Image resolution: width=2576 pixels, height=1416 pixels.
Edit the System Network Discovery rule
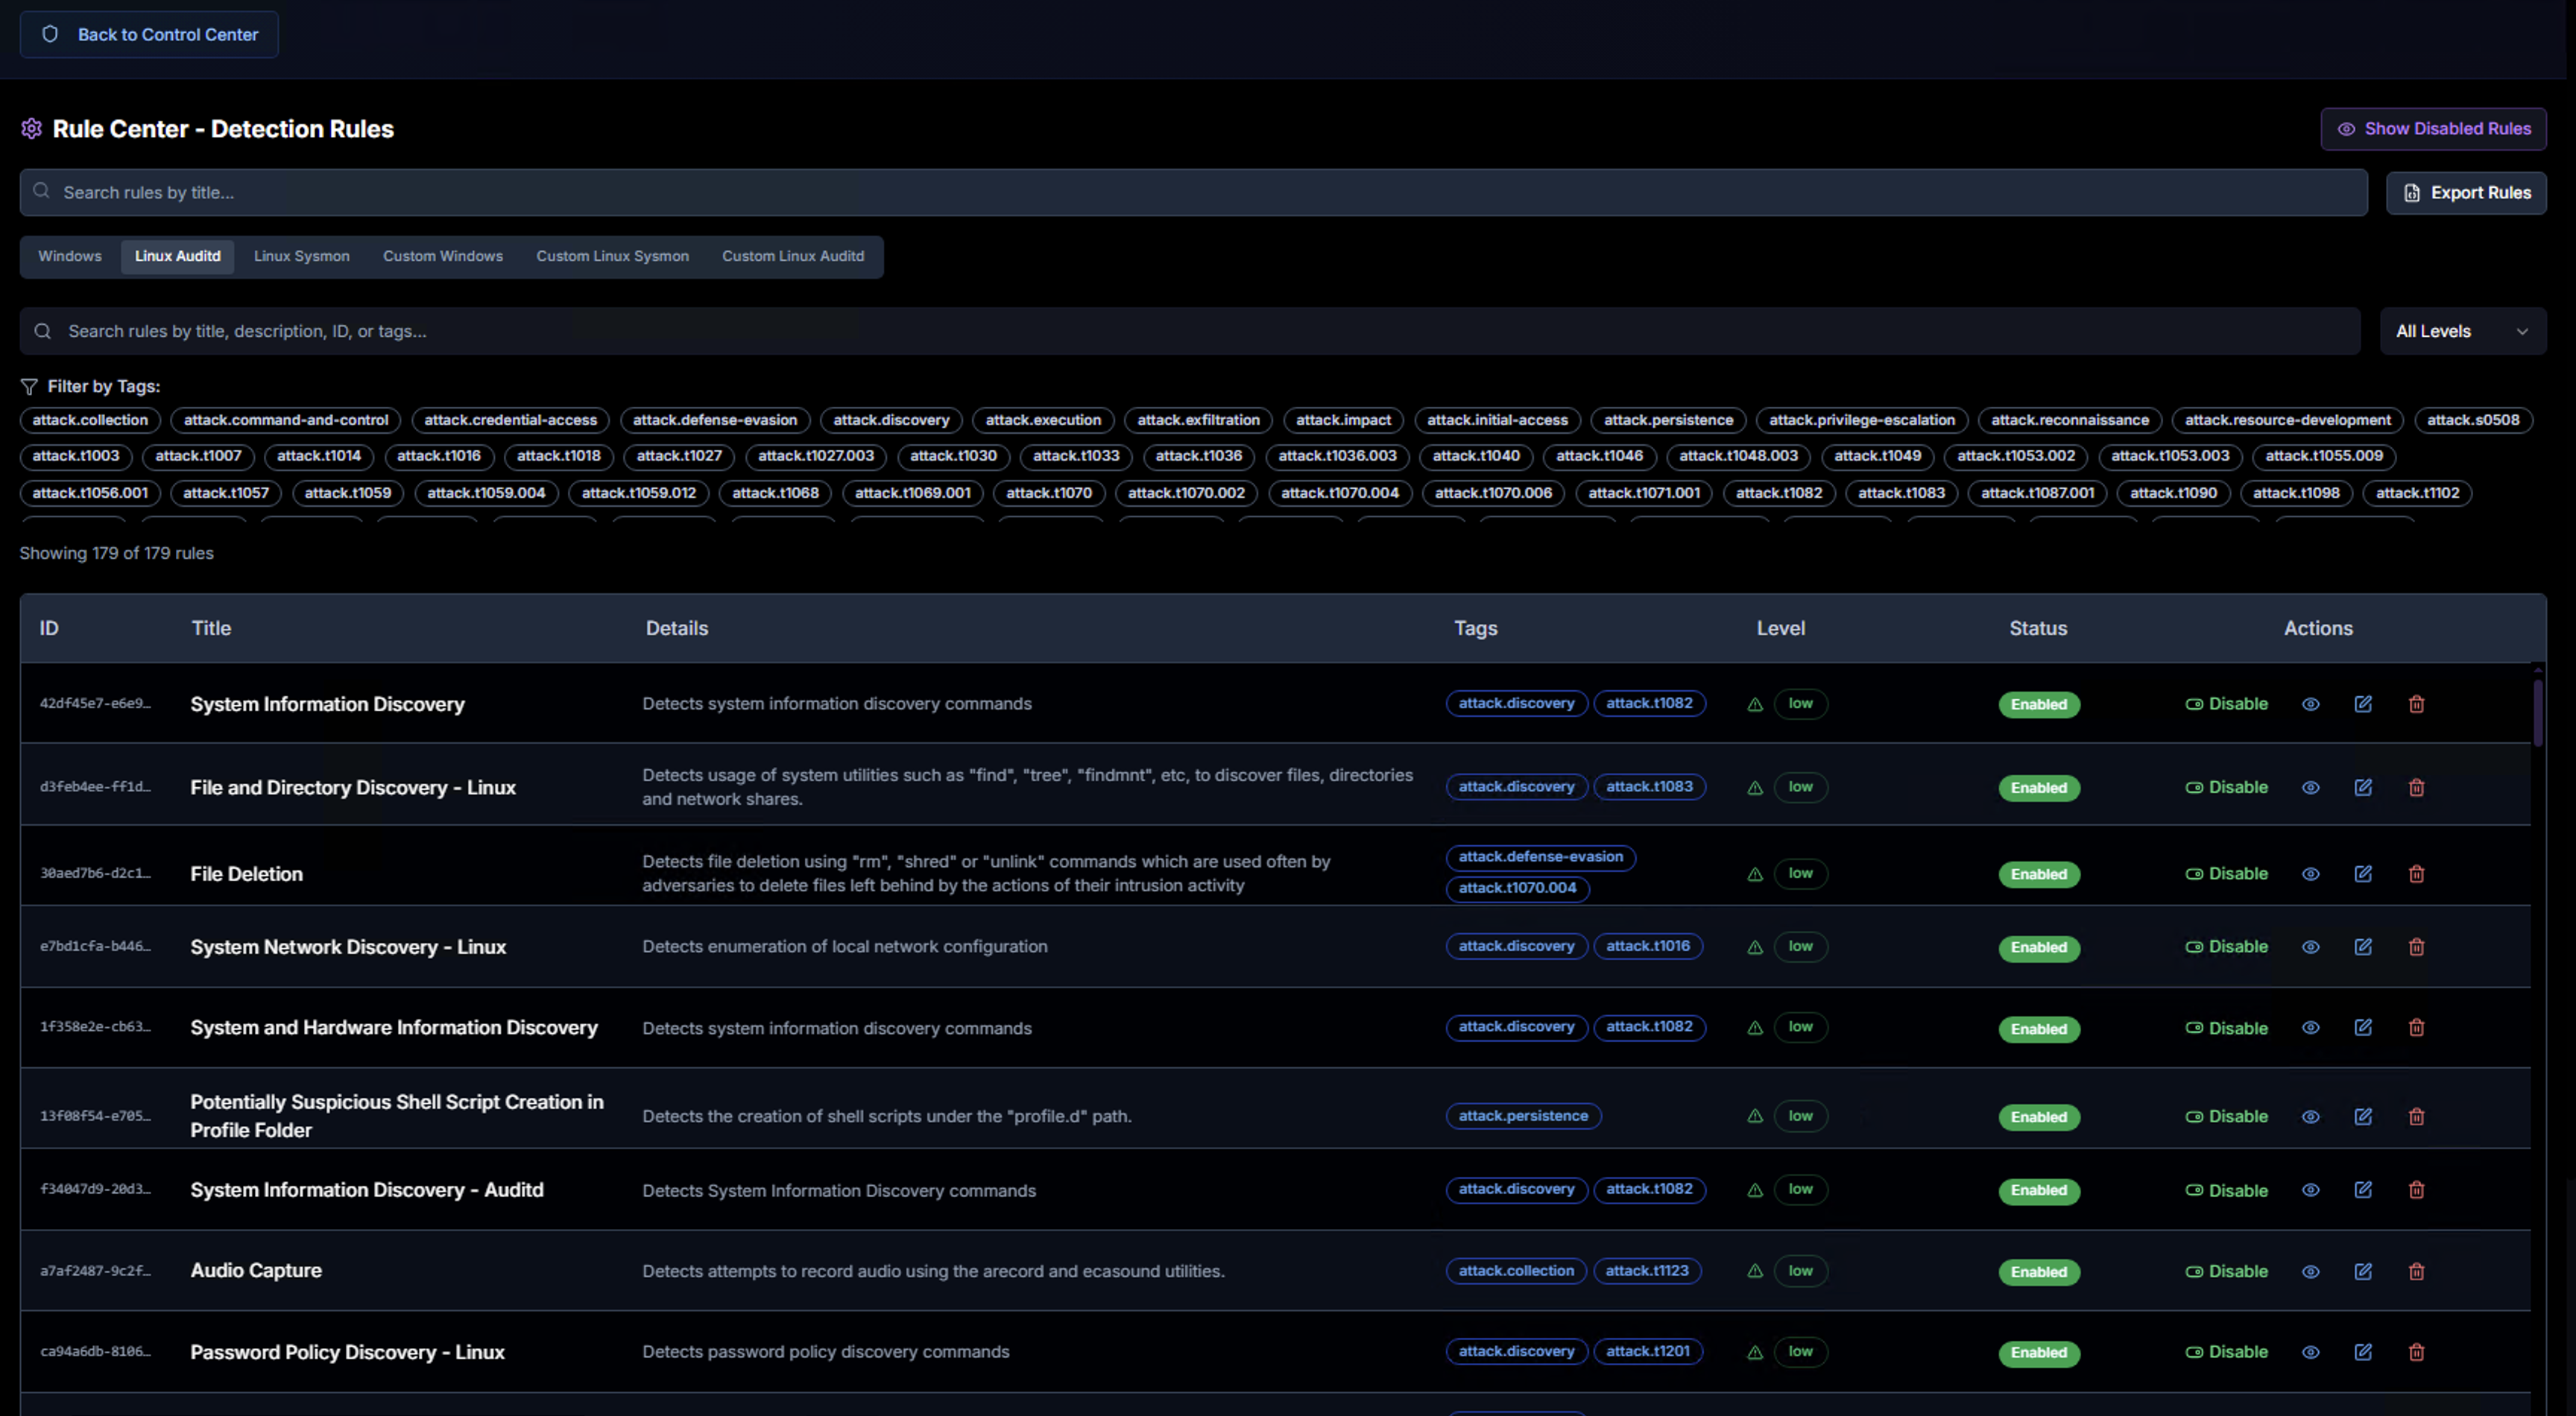click(2363, 946)
